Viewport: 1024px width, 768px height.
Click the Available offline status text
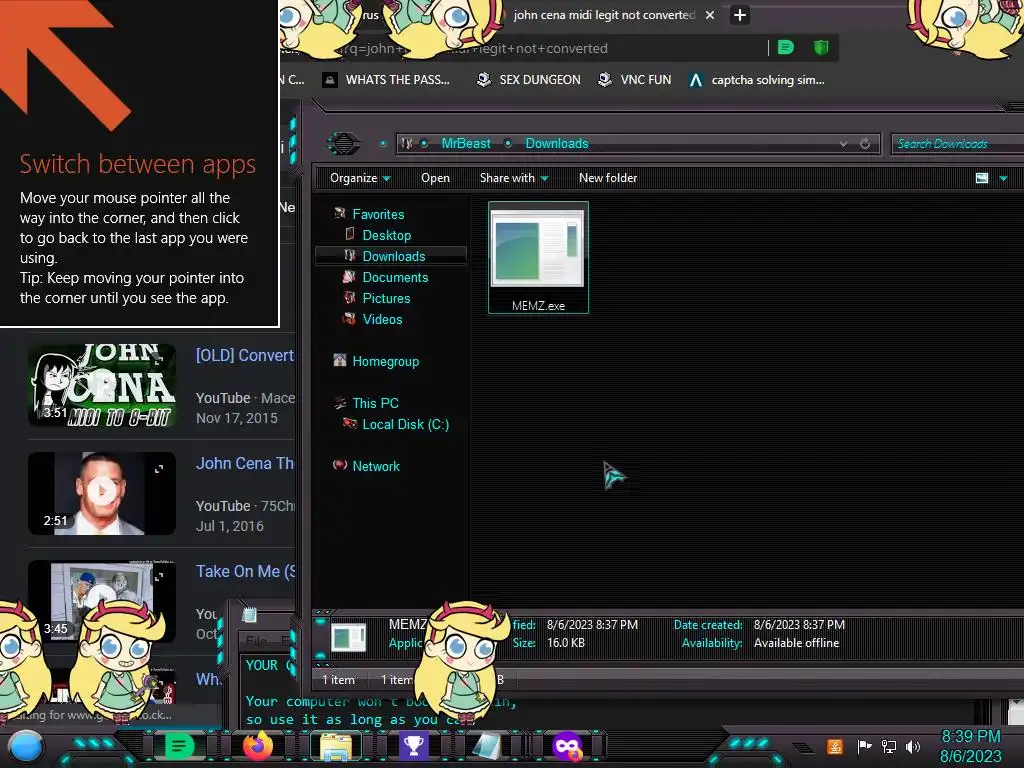(x=796, y=643)
